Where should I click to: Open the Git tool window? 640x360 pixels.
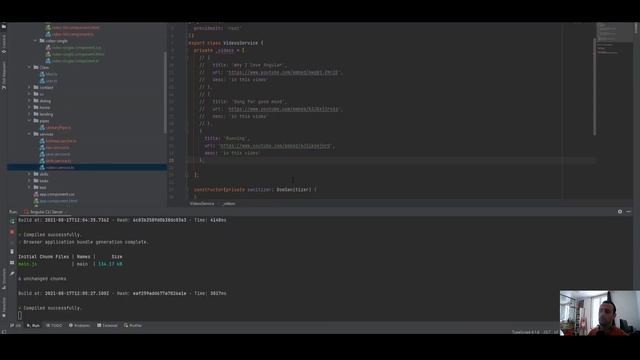pyautogui.click(x=16, y=325)
